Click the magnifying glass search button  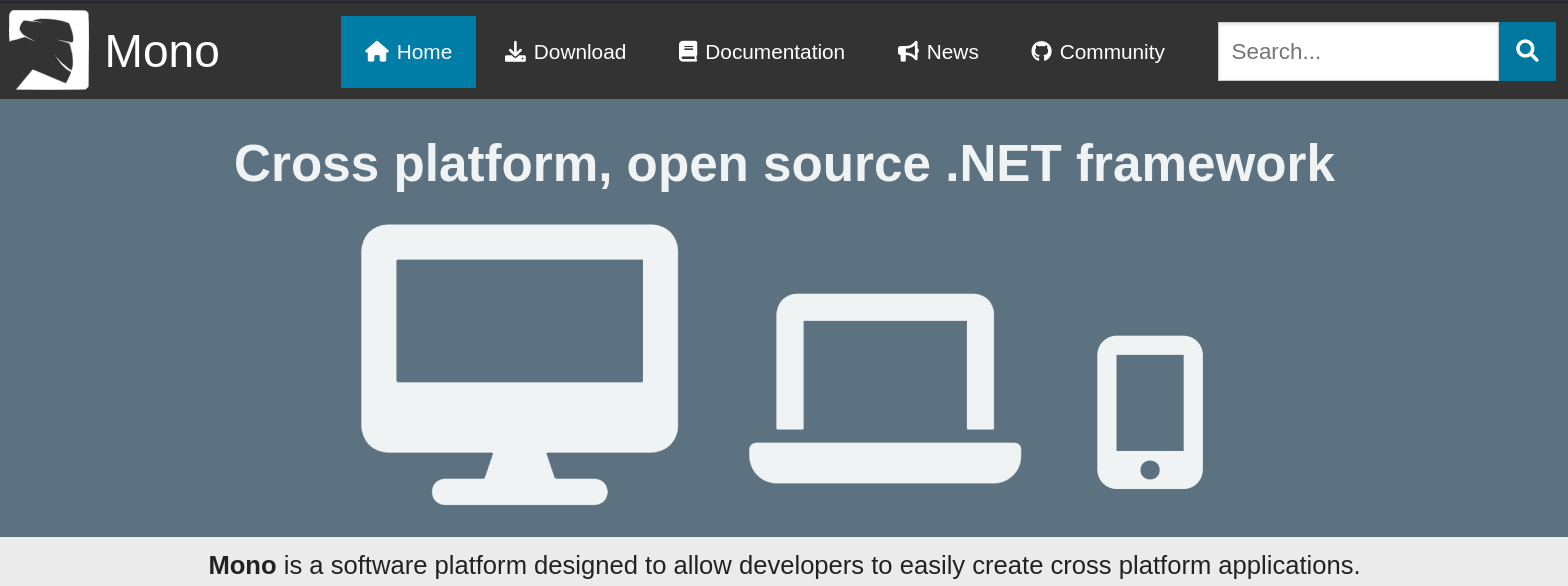click(1527, 52)
